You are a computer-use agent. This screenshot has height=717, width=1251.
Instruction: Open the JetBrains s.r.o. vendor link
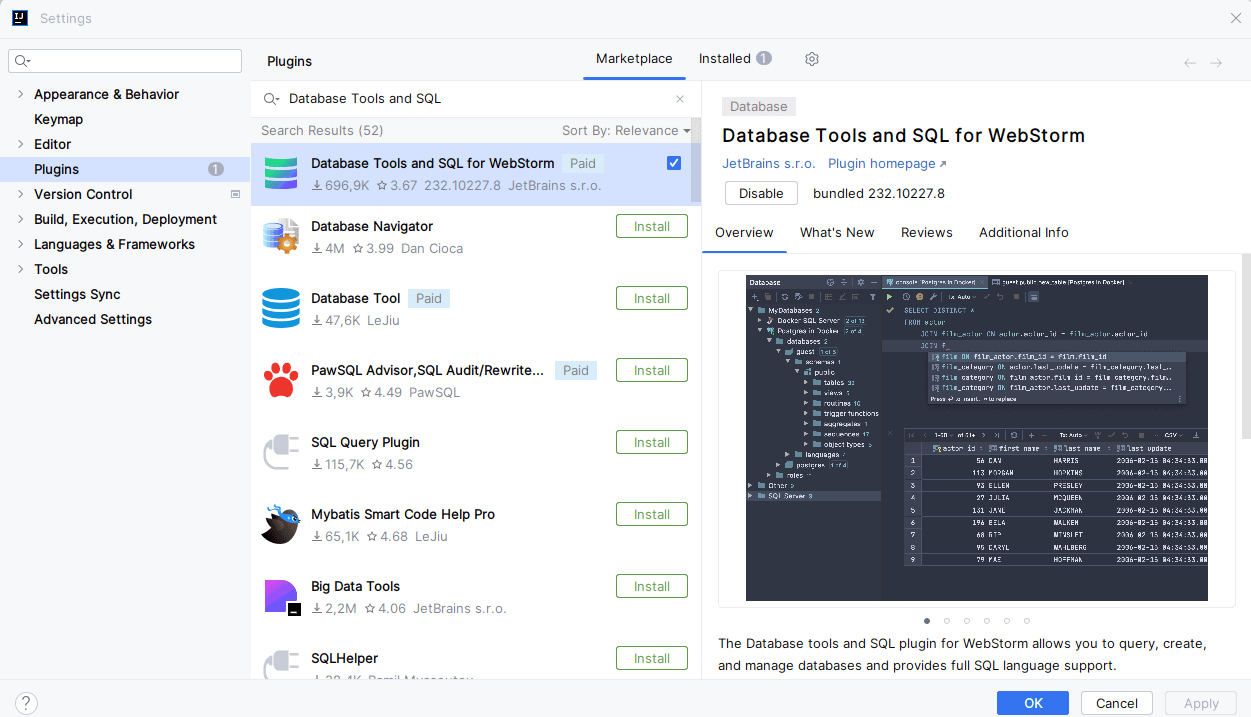[x=769, y=164]
